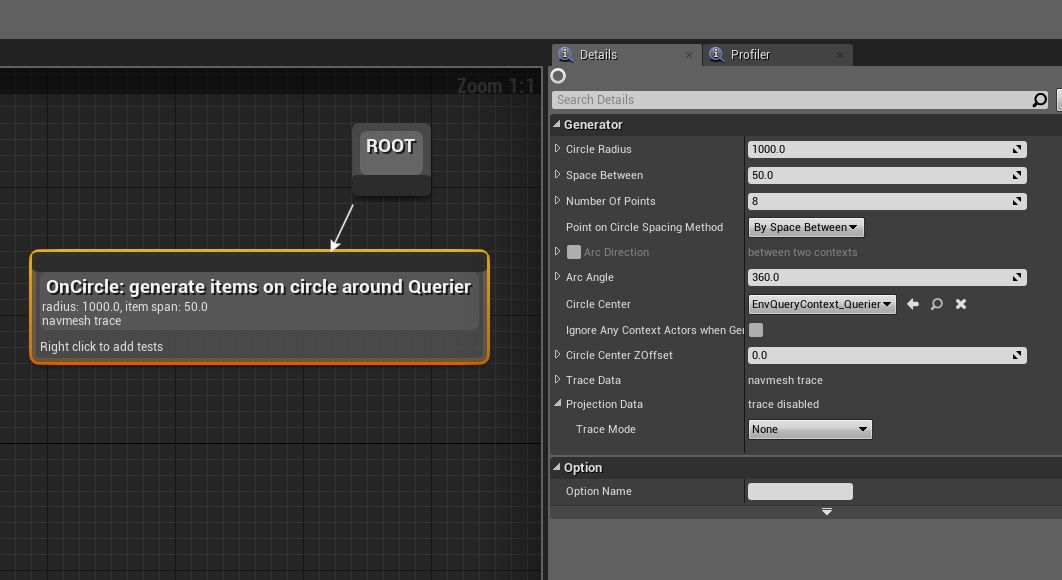Click the search magnifier in Search Details
Image resolution: width=1062 pixels, height=580 pixels.
[x=1039, y=100]
